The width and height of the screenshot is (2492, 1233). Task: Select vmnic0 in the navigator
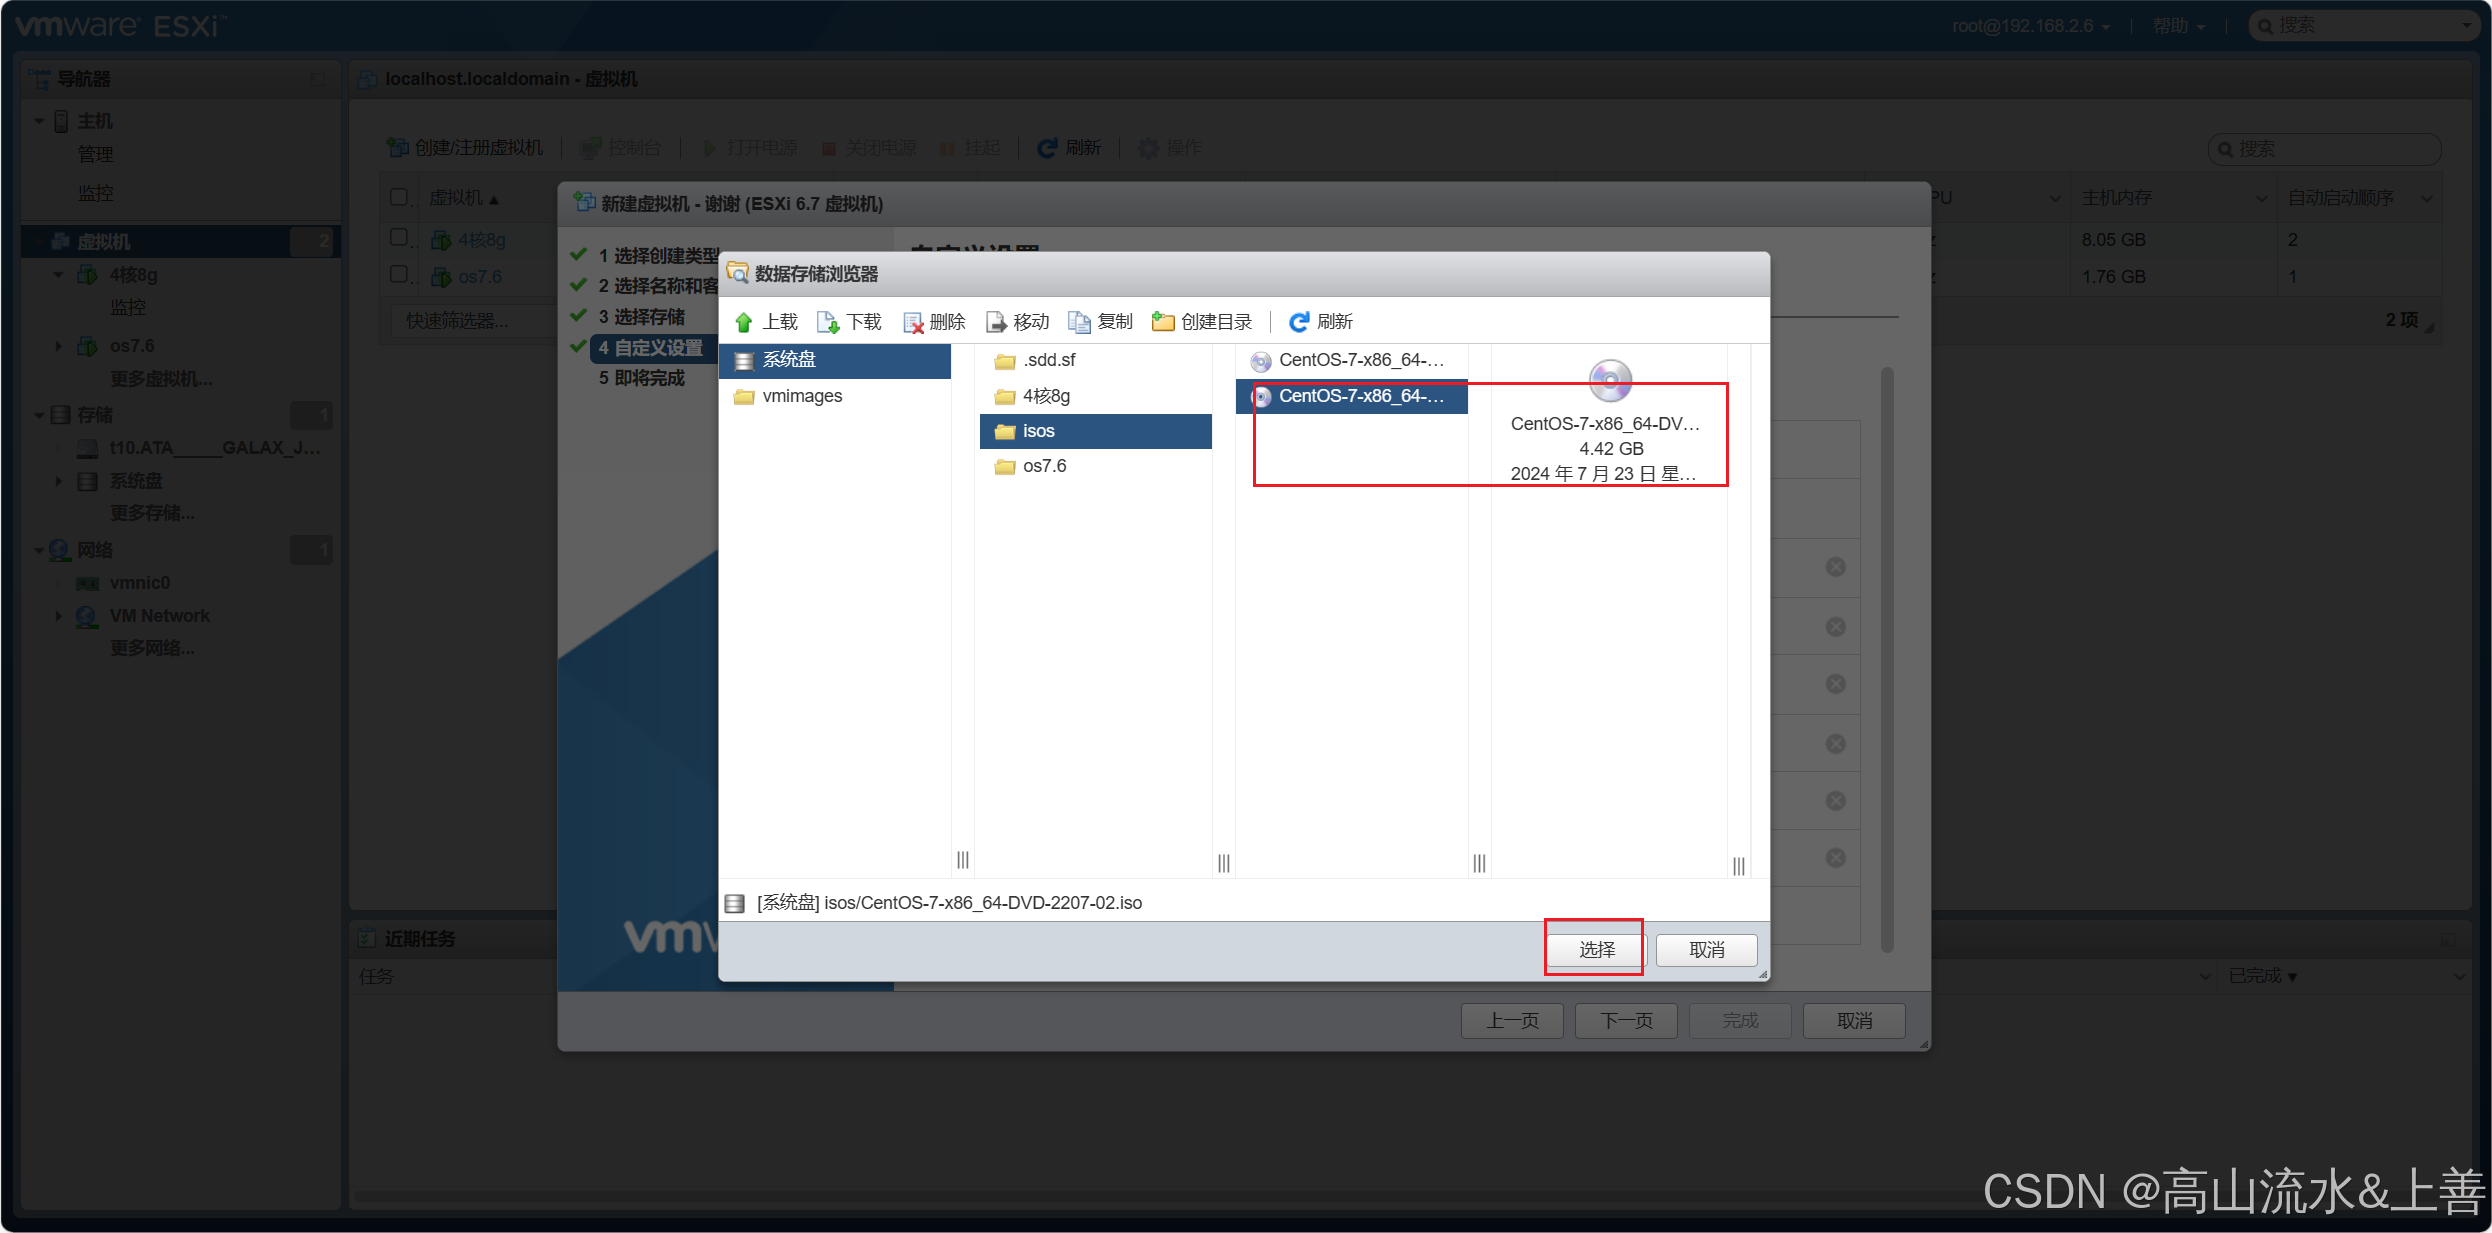tap(140, 583)
